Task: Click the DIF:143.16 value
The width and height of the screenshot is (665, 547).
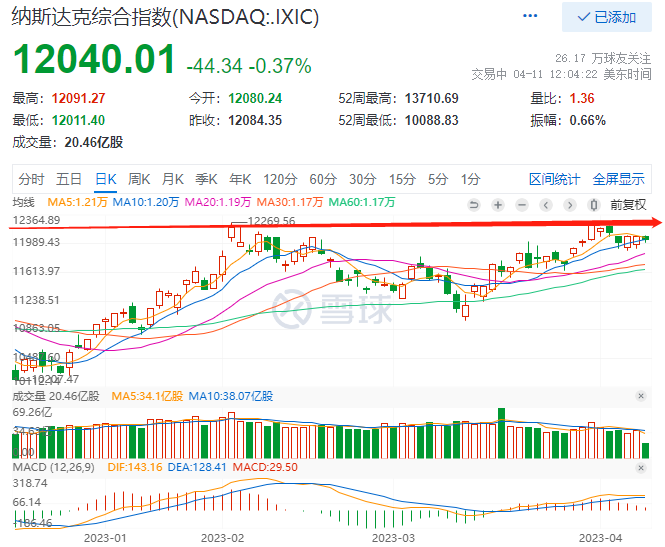Action: click(135, 467)
